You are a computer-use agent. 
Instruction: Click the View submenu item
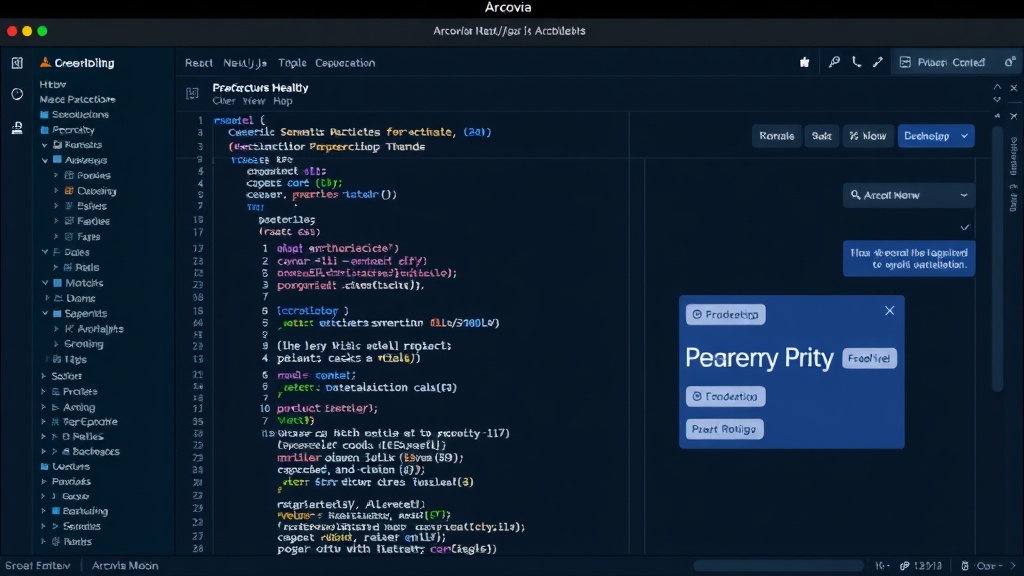(253, 101)
